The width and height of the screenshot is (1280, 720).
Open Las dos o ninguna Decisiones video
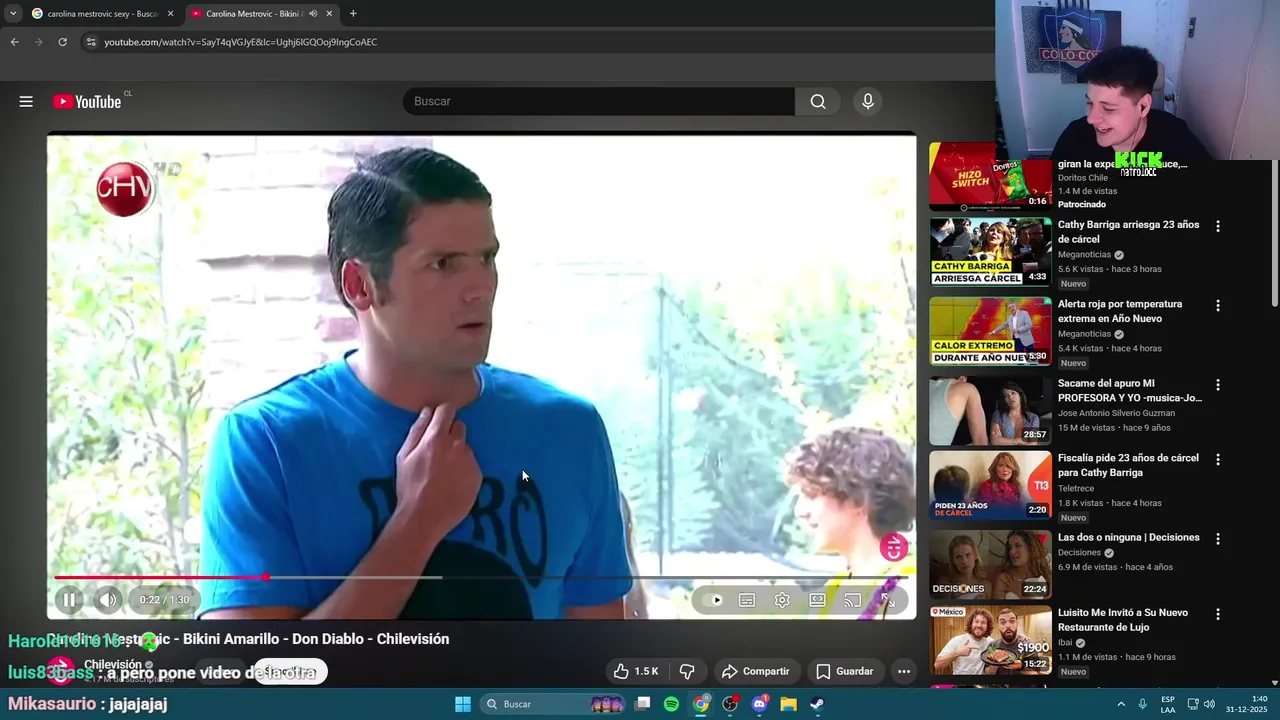(x=1129, y=537)
